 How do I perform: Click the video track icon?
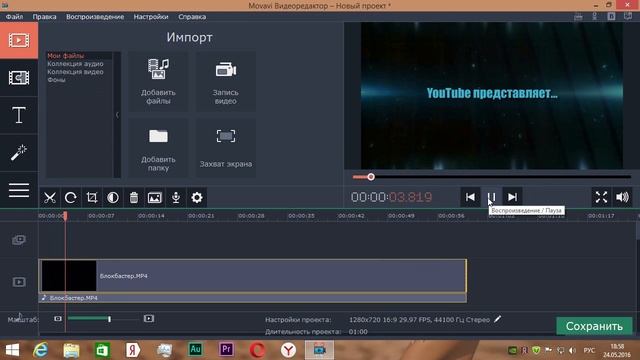pyautogui.click(x=19, y=282)
